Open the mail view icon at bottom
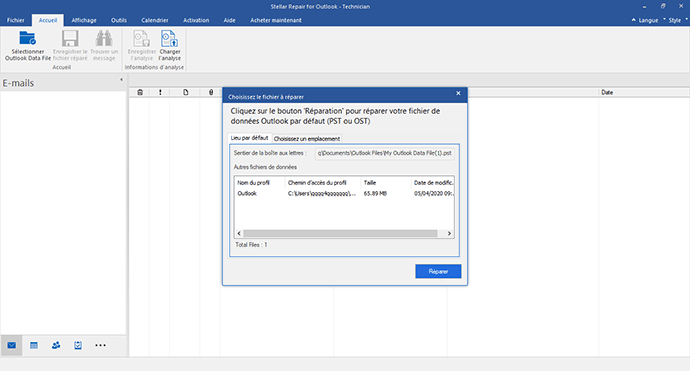This screenshot has width=690, height=371. click(x=11, y=345)
